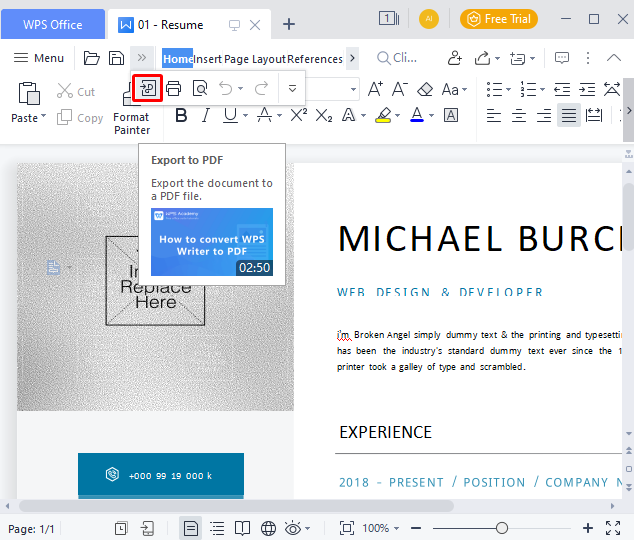This screenshot has width=634, height=540.
Task: Align text left
Action: point(494,116)
